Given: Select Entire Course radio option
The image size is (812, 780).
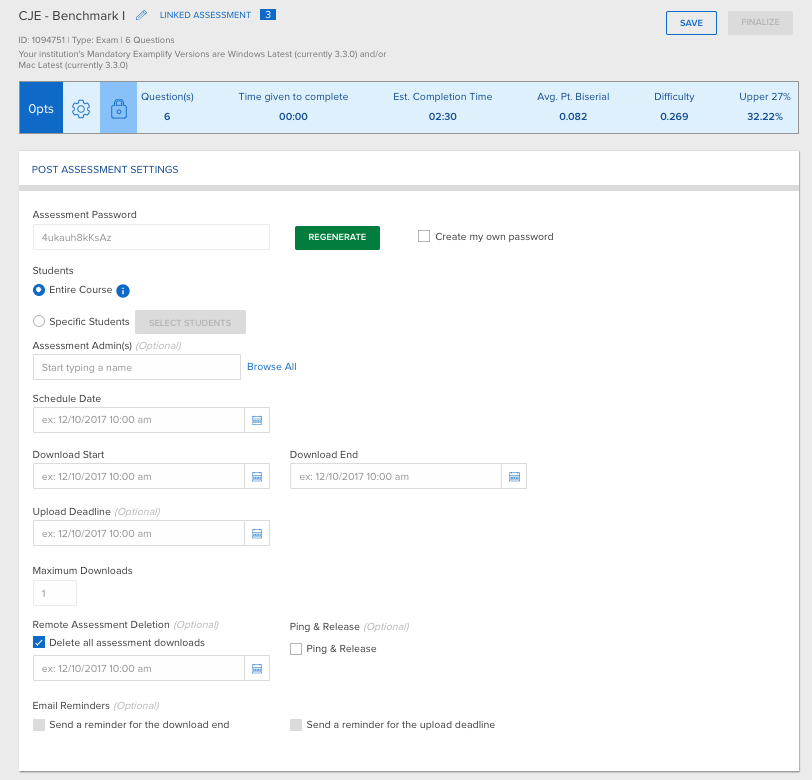Looking at the screenshot, I should pos(39,290).
